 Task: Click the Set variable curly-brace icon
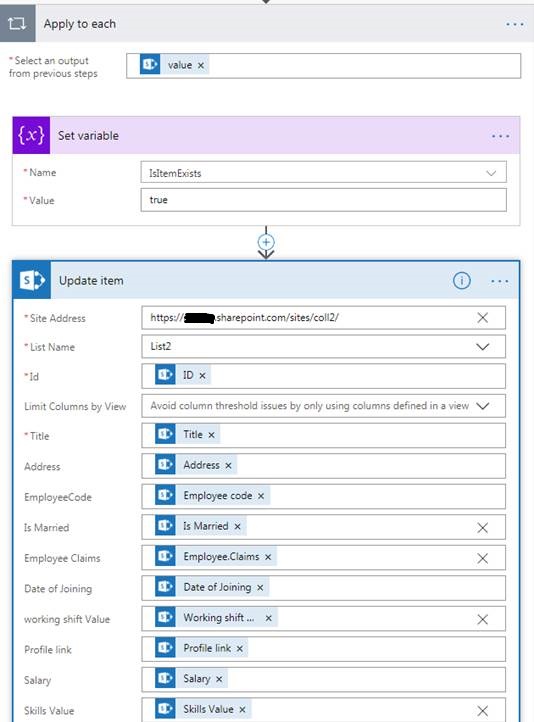(x=31, y=135)
